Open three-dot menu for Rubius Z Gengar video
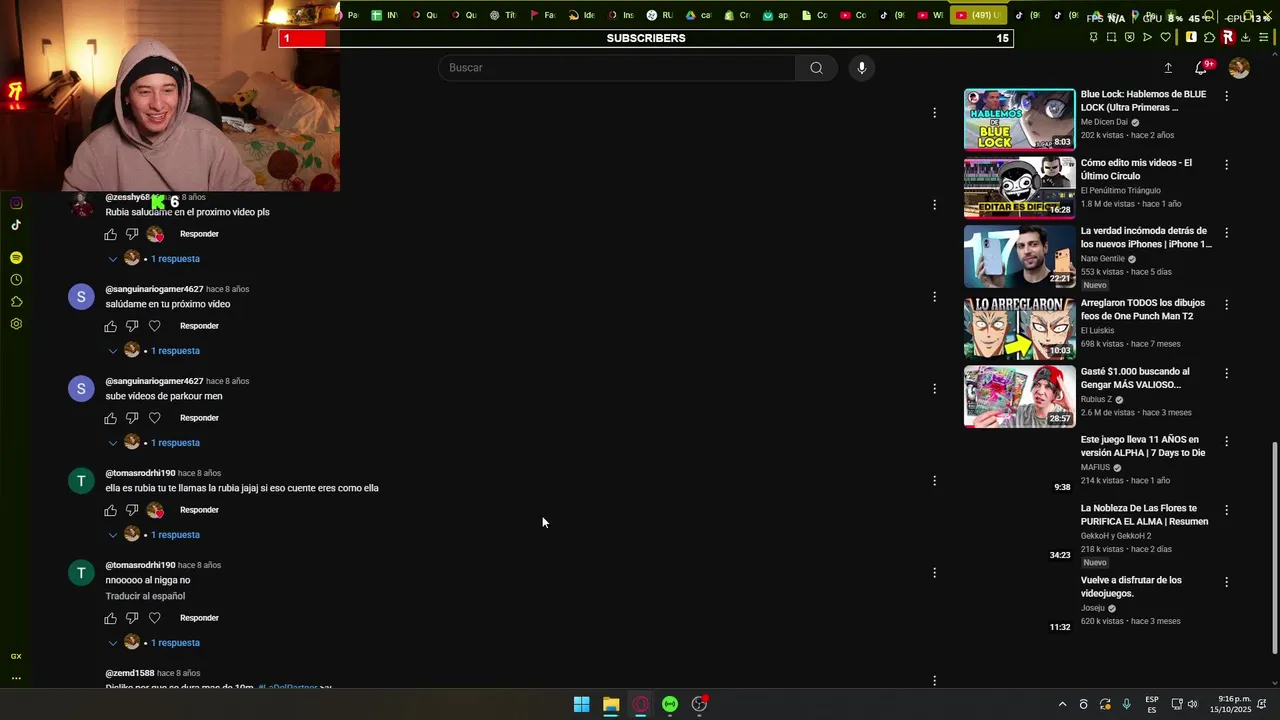The height and width of the screenshot is (720, 1280). (x=1227, y=373)
